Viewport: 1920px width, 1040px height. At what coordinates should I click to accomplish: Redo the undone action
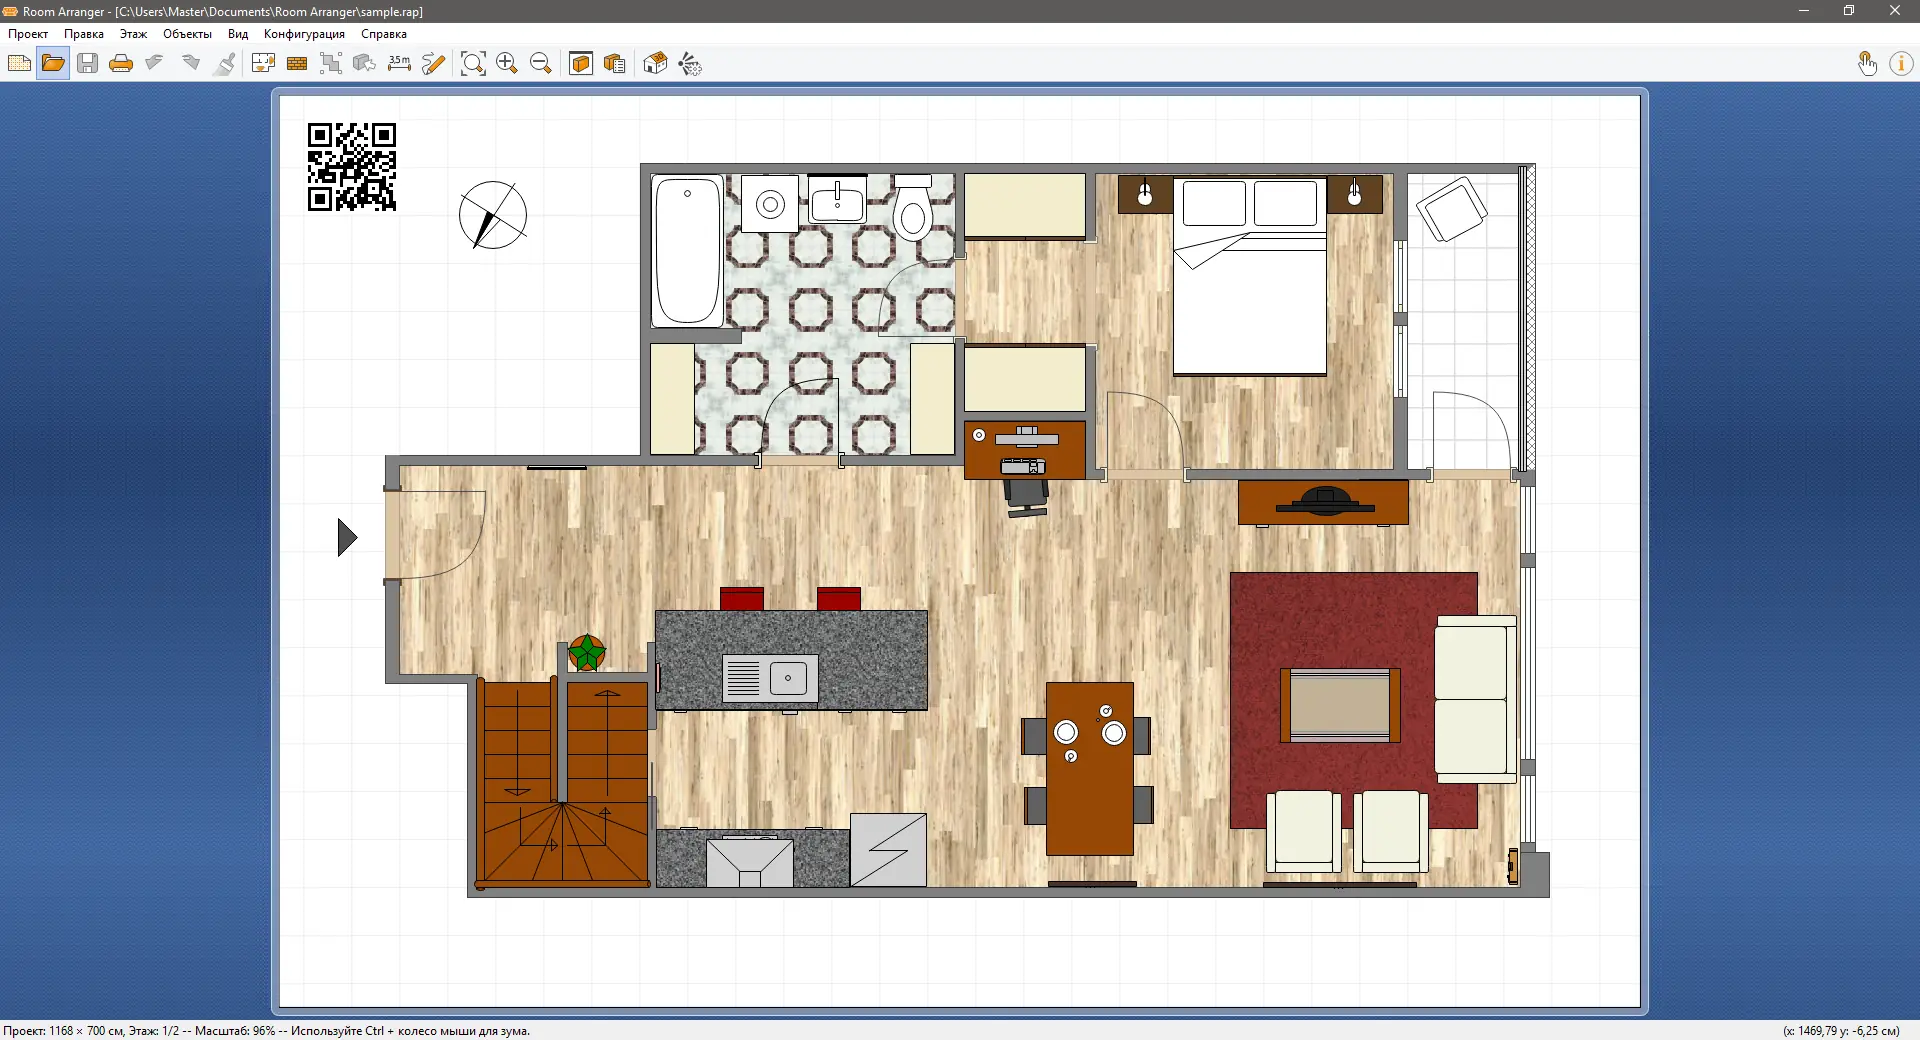click(x=190, y=63)
